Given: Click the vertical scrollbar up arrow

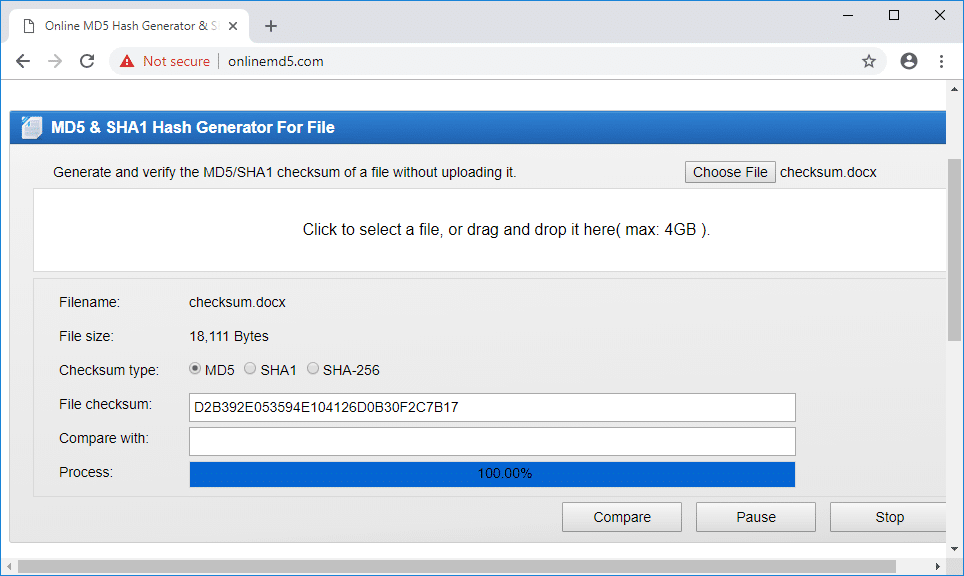Looking at the screenshot, I should coord(954,89).
